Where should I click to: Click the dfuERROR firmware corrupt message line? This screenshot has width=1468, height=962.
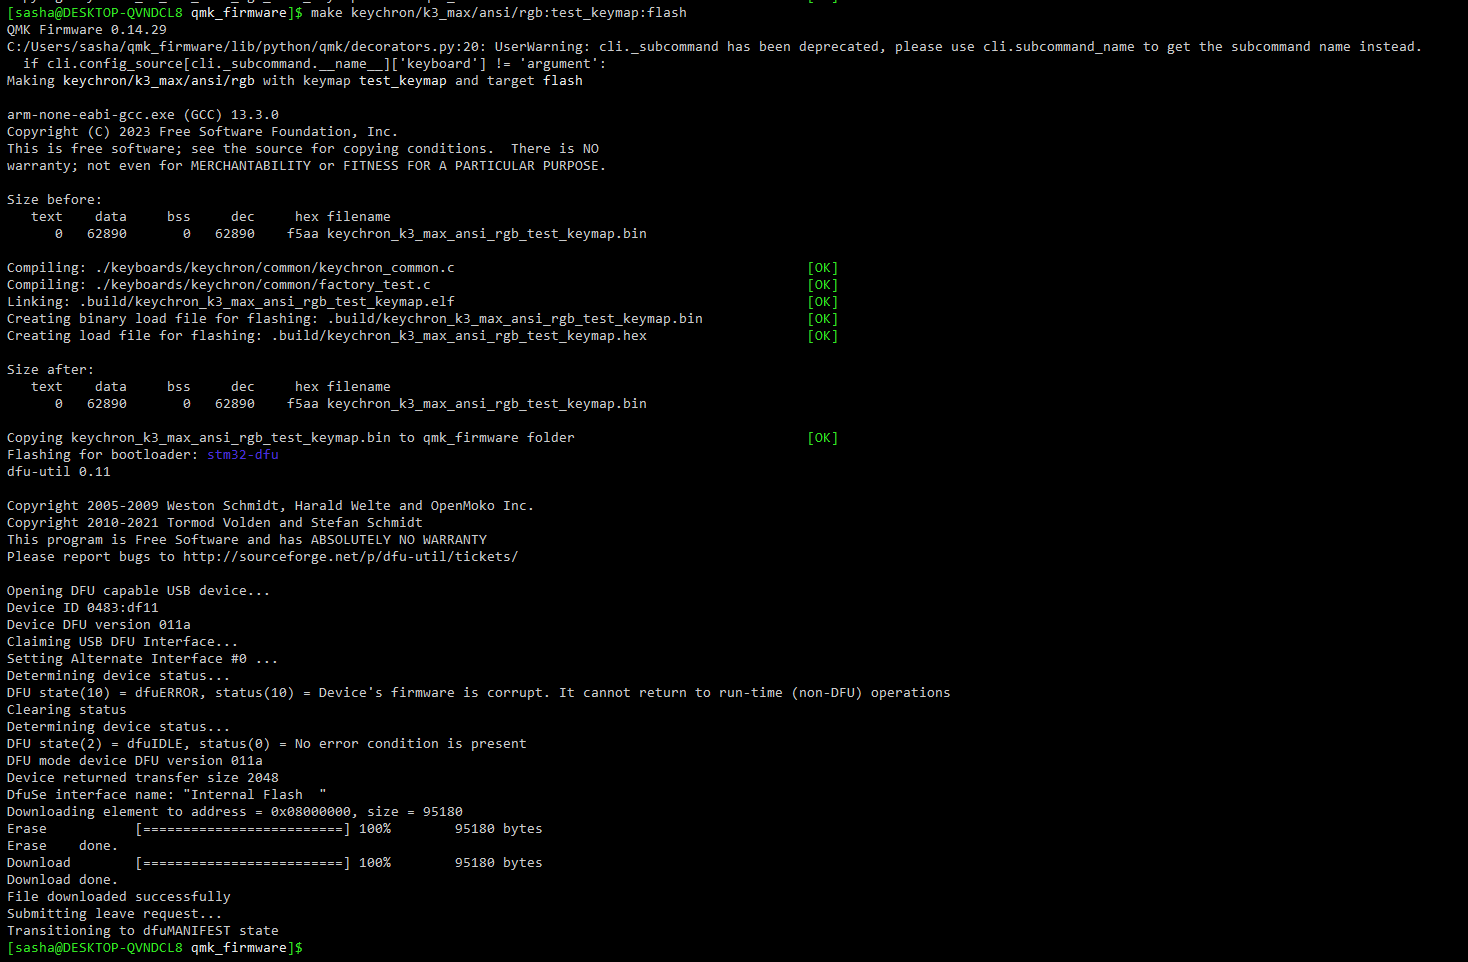tap(478, 692)
